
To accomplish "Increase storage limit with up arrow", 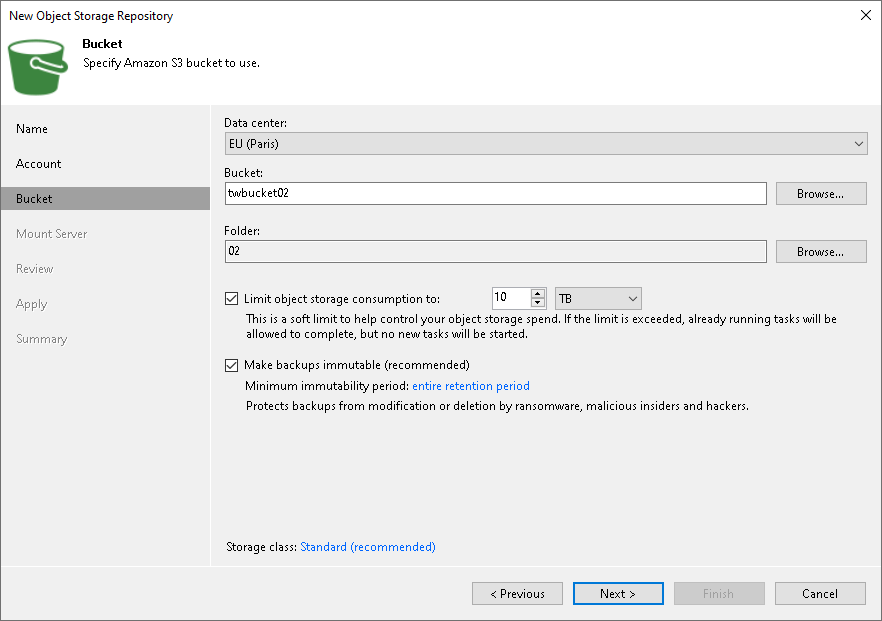I will click(538, 294).
